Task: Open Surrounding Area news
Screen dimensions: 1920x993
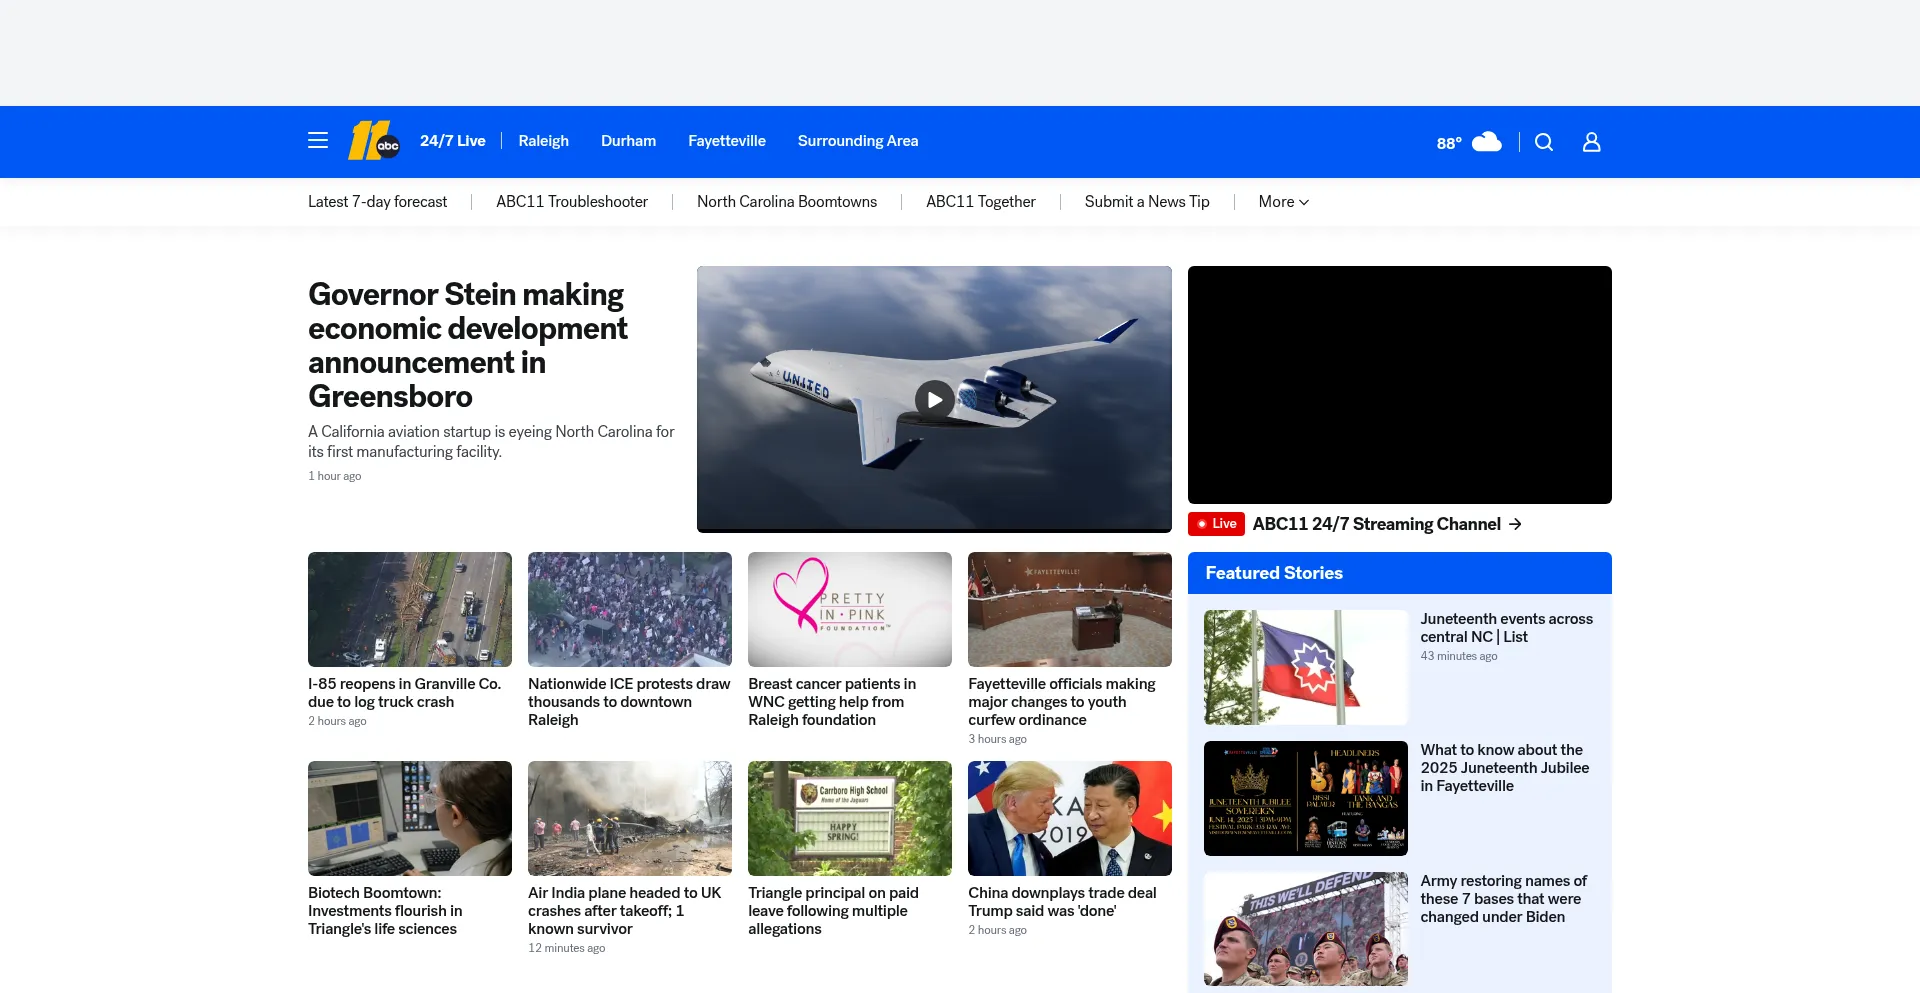Action: [x=858, y=141]
